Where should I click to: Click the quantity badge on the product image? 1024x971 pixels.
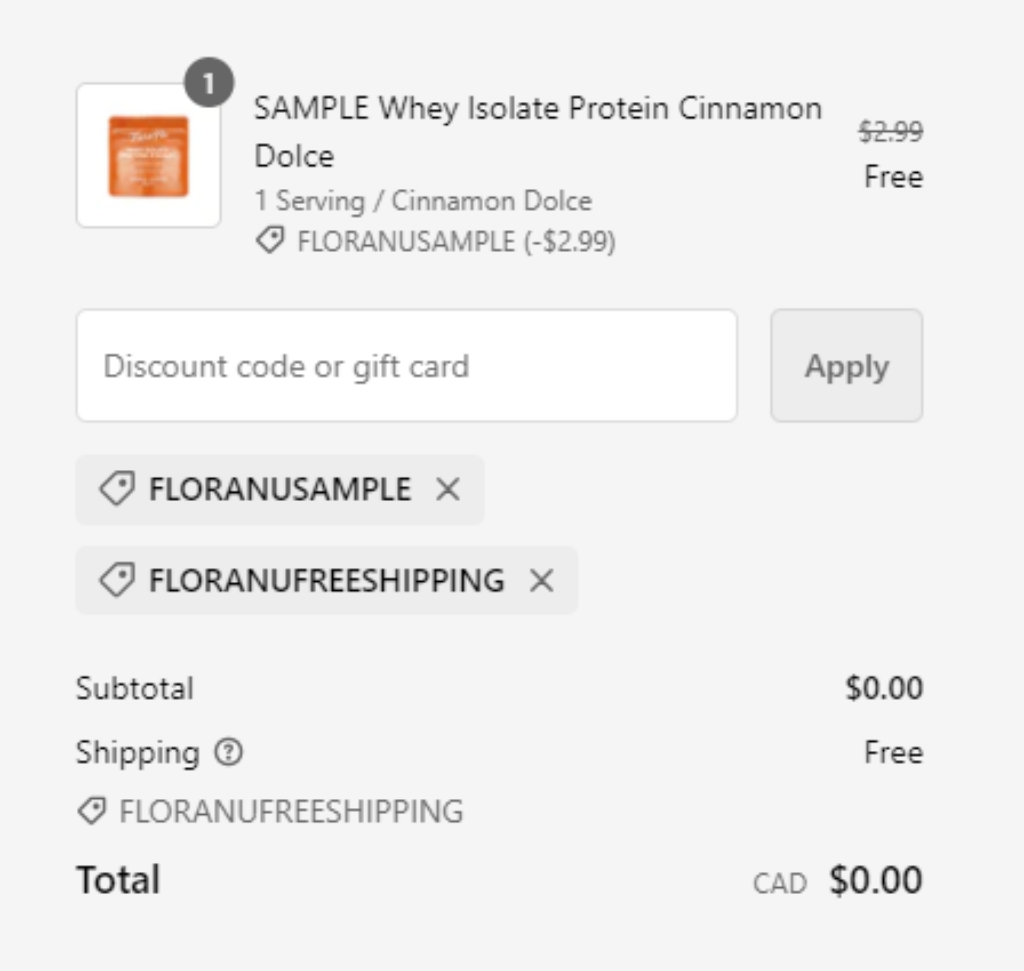209,84
